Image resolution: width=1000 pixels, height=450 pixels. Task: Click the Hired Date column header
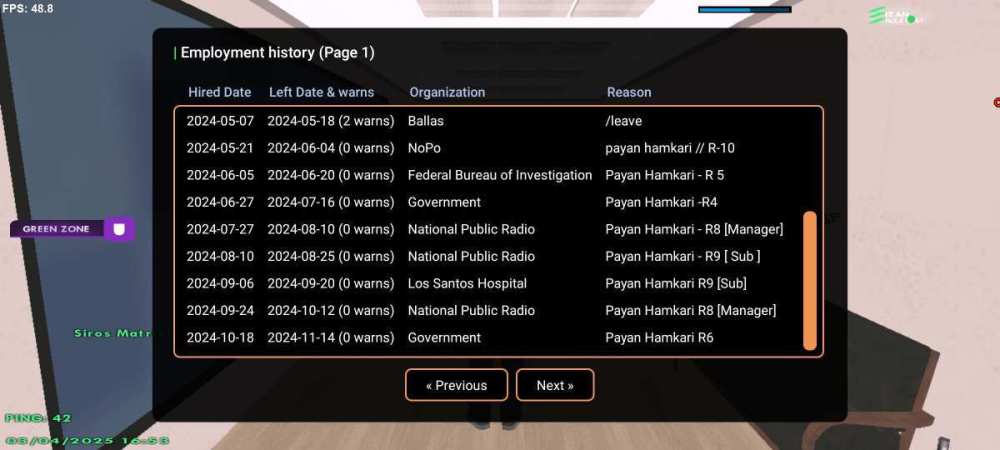(219, 92)
